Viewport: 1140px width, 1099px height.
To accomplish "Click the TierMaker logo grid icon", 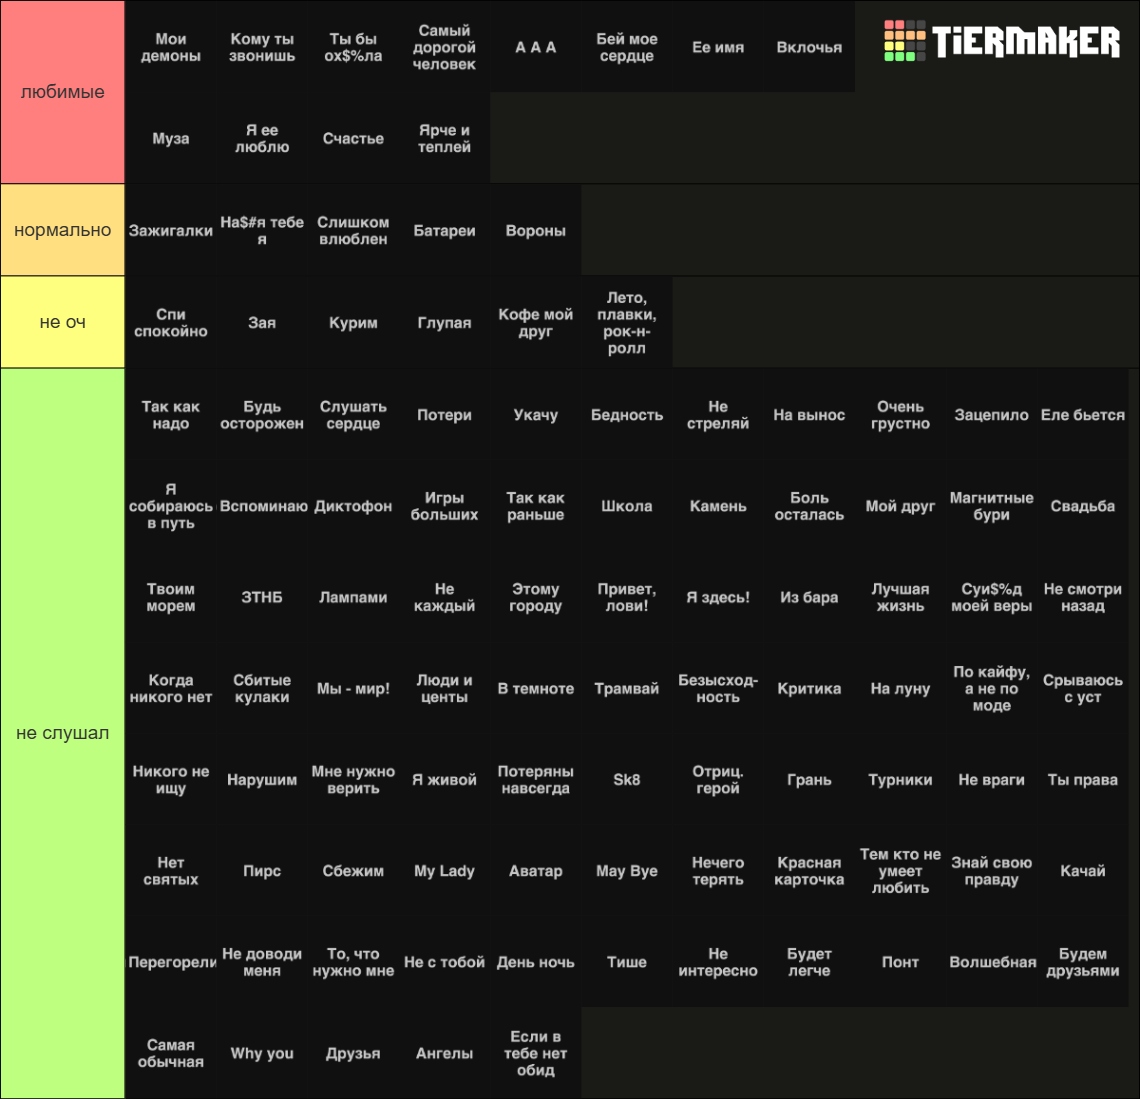I will pos(904,41).
